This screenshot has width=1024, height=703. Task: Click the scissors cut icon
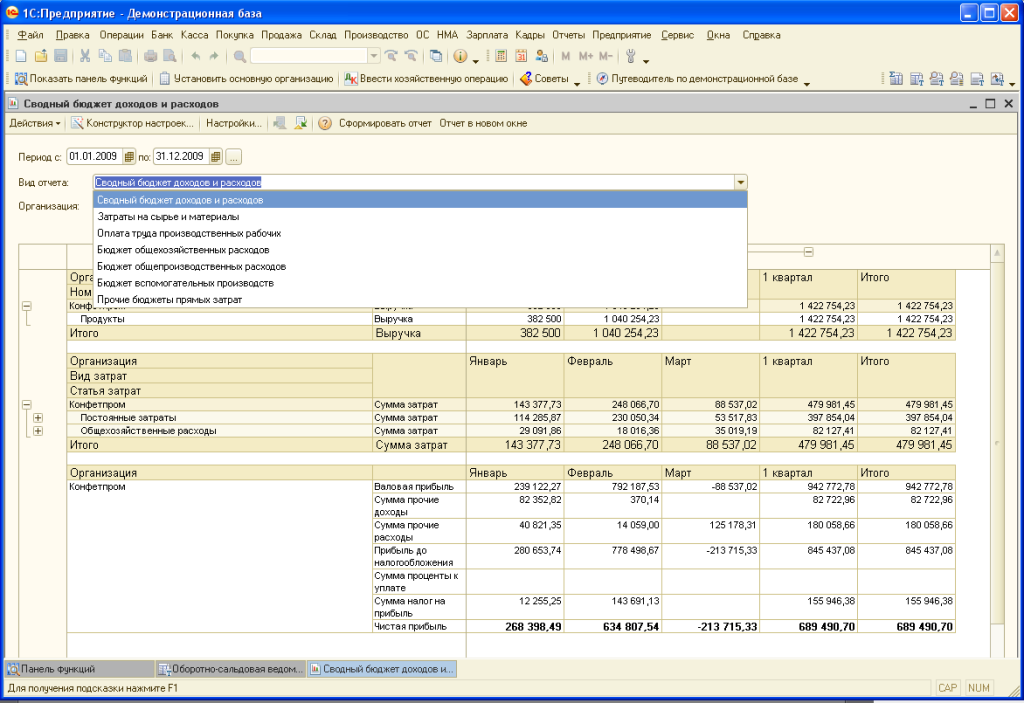coord(85,56)
